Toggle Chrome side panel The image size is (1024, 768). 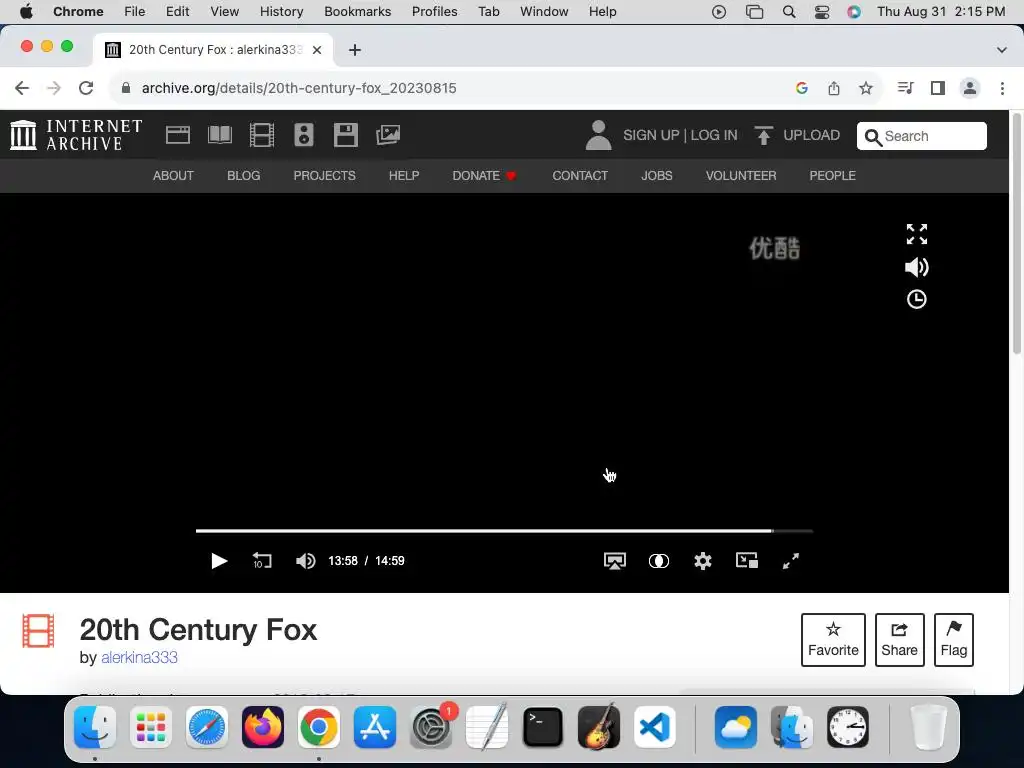click(x=938, y=88)
